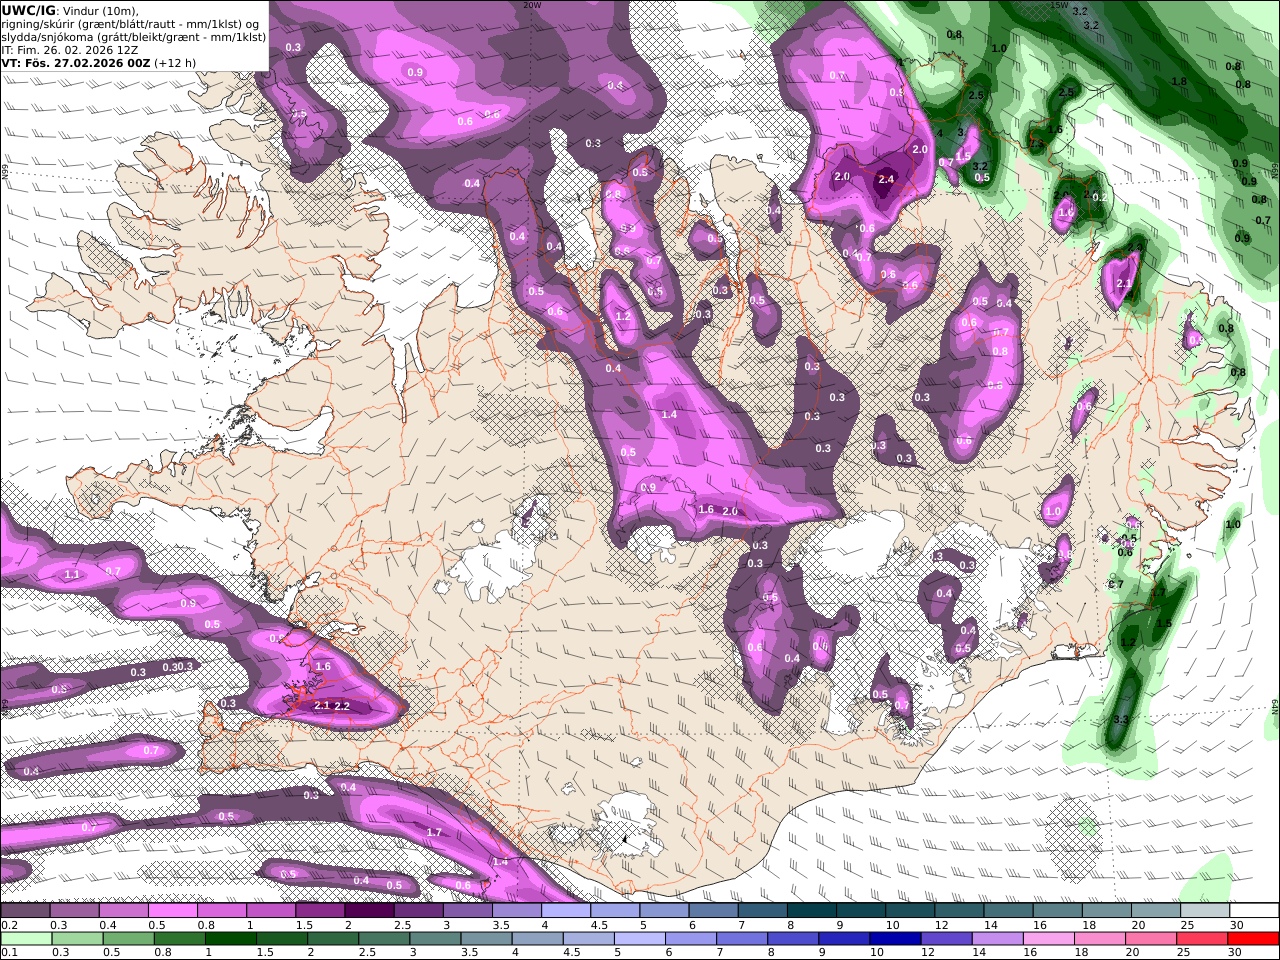Click the dark teal swatch on snow scale

(x=812, y=911)
